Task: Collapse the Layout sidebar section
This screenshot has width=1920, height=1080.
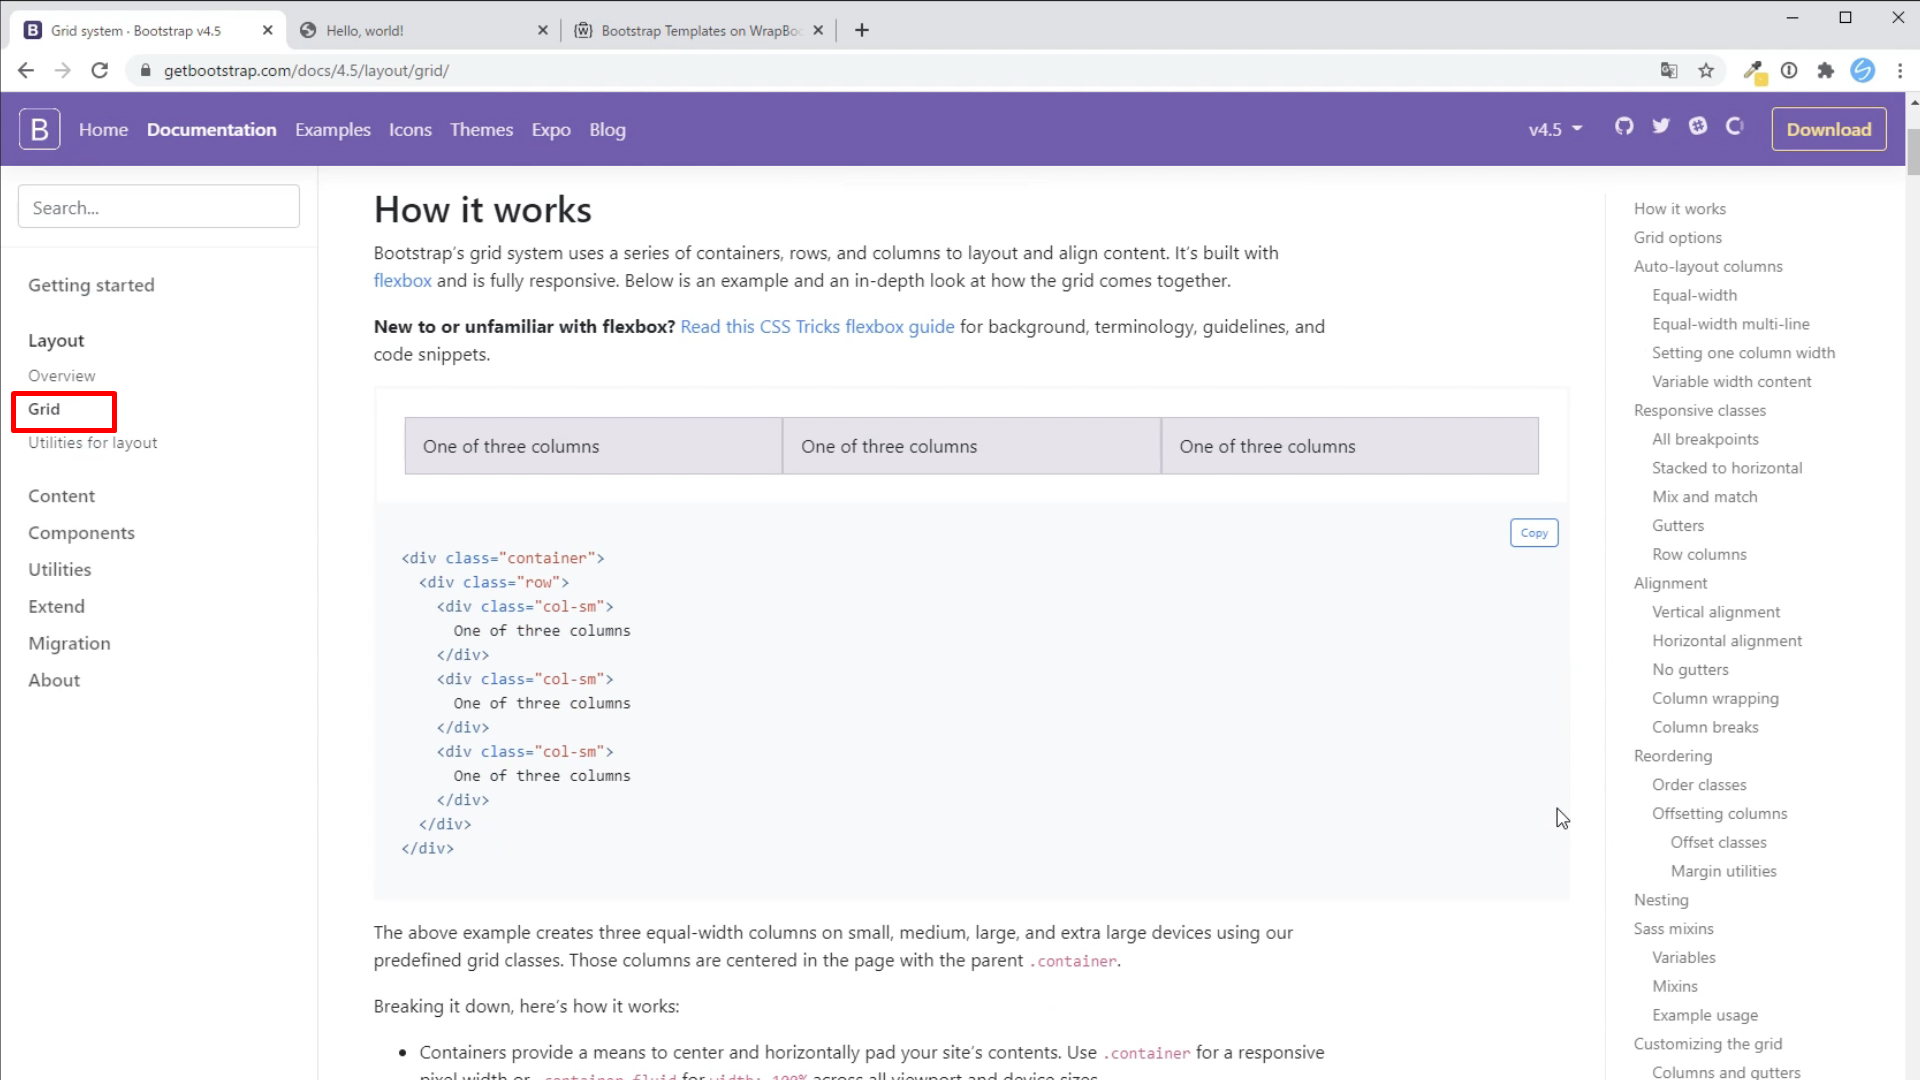Action: pos(56,340)
